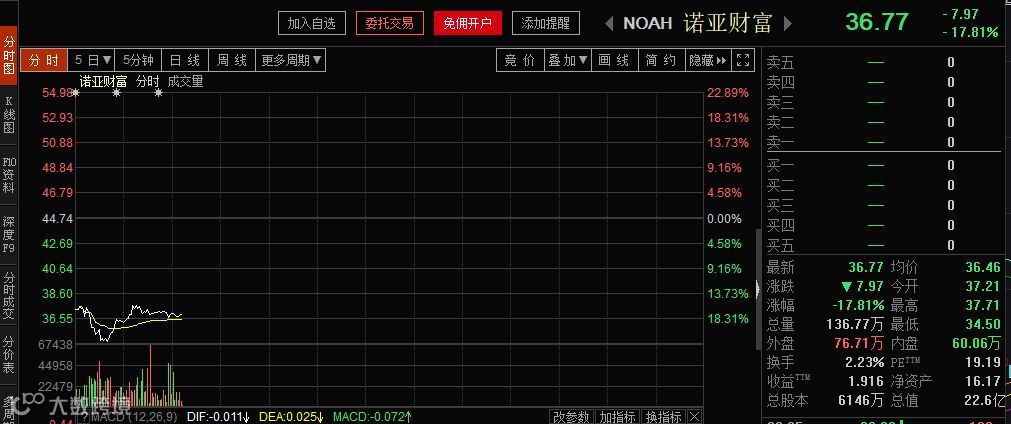Viewport: 1011px width, 424px height.
Task: Click the 换手 2.23% value
Action: [865, 362]
